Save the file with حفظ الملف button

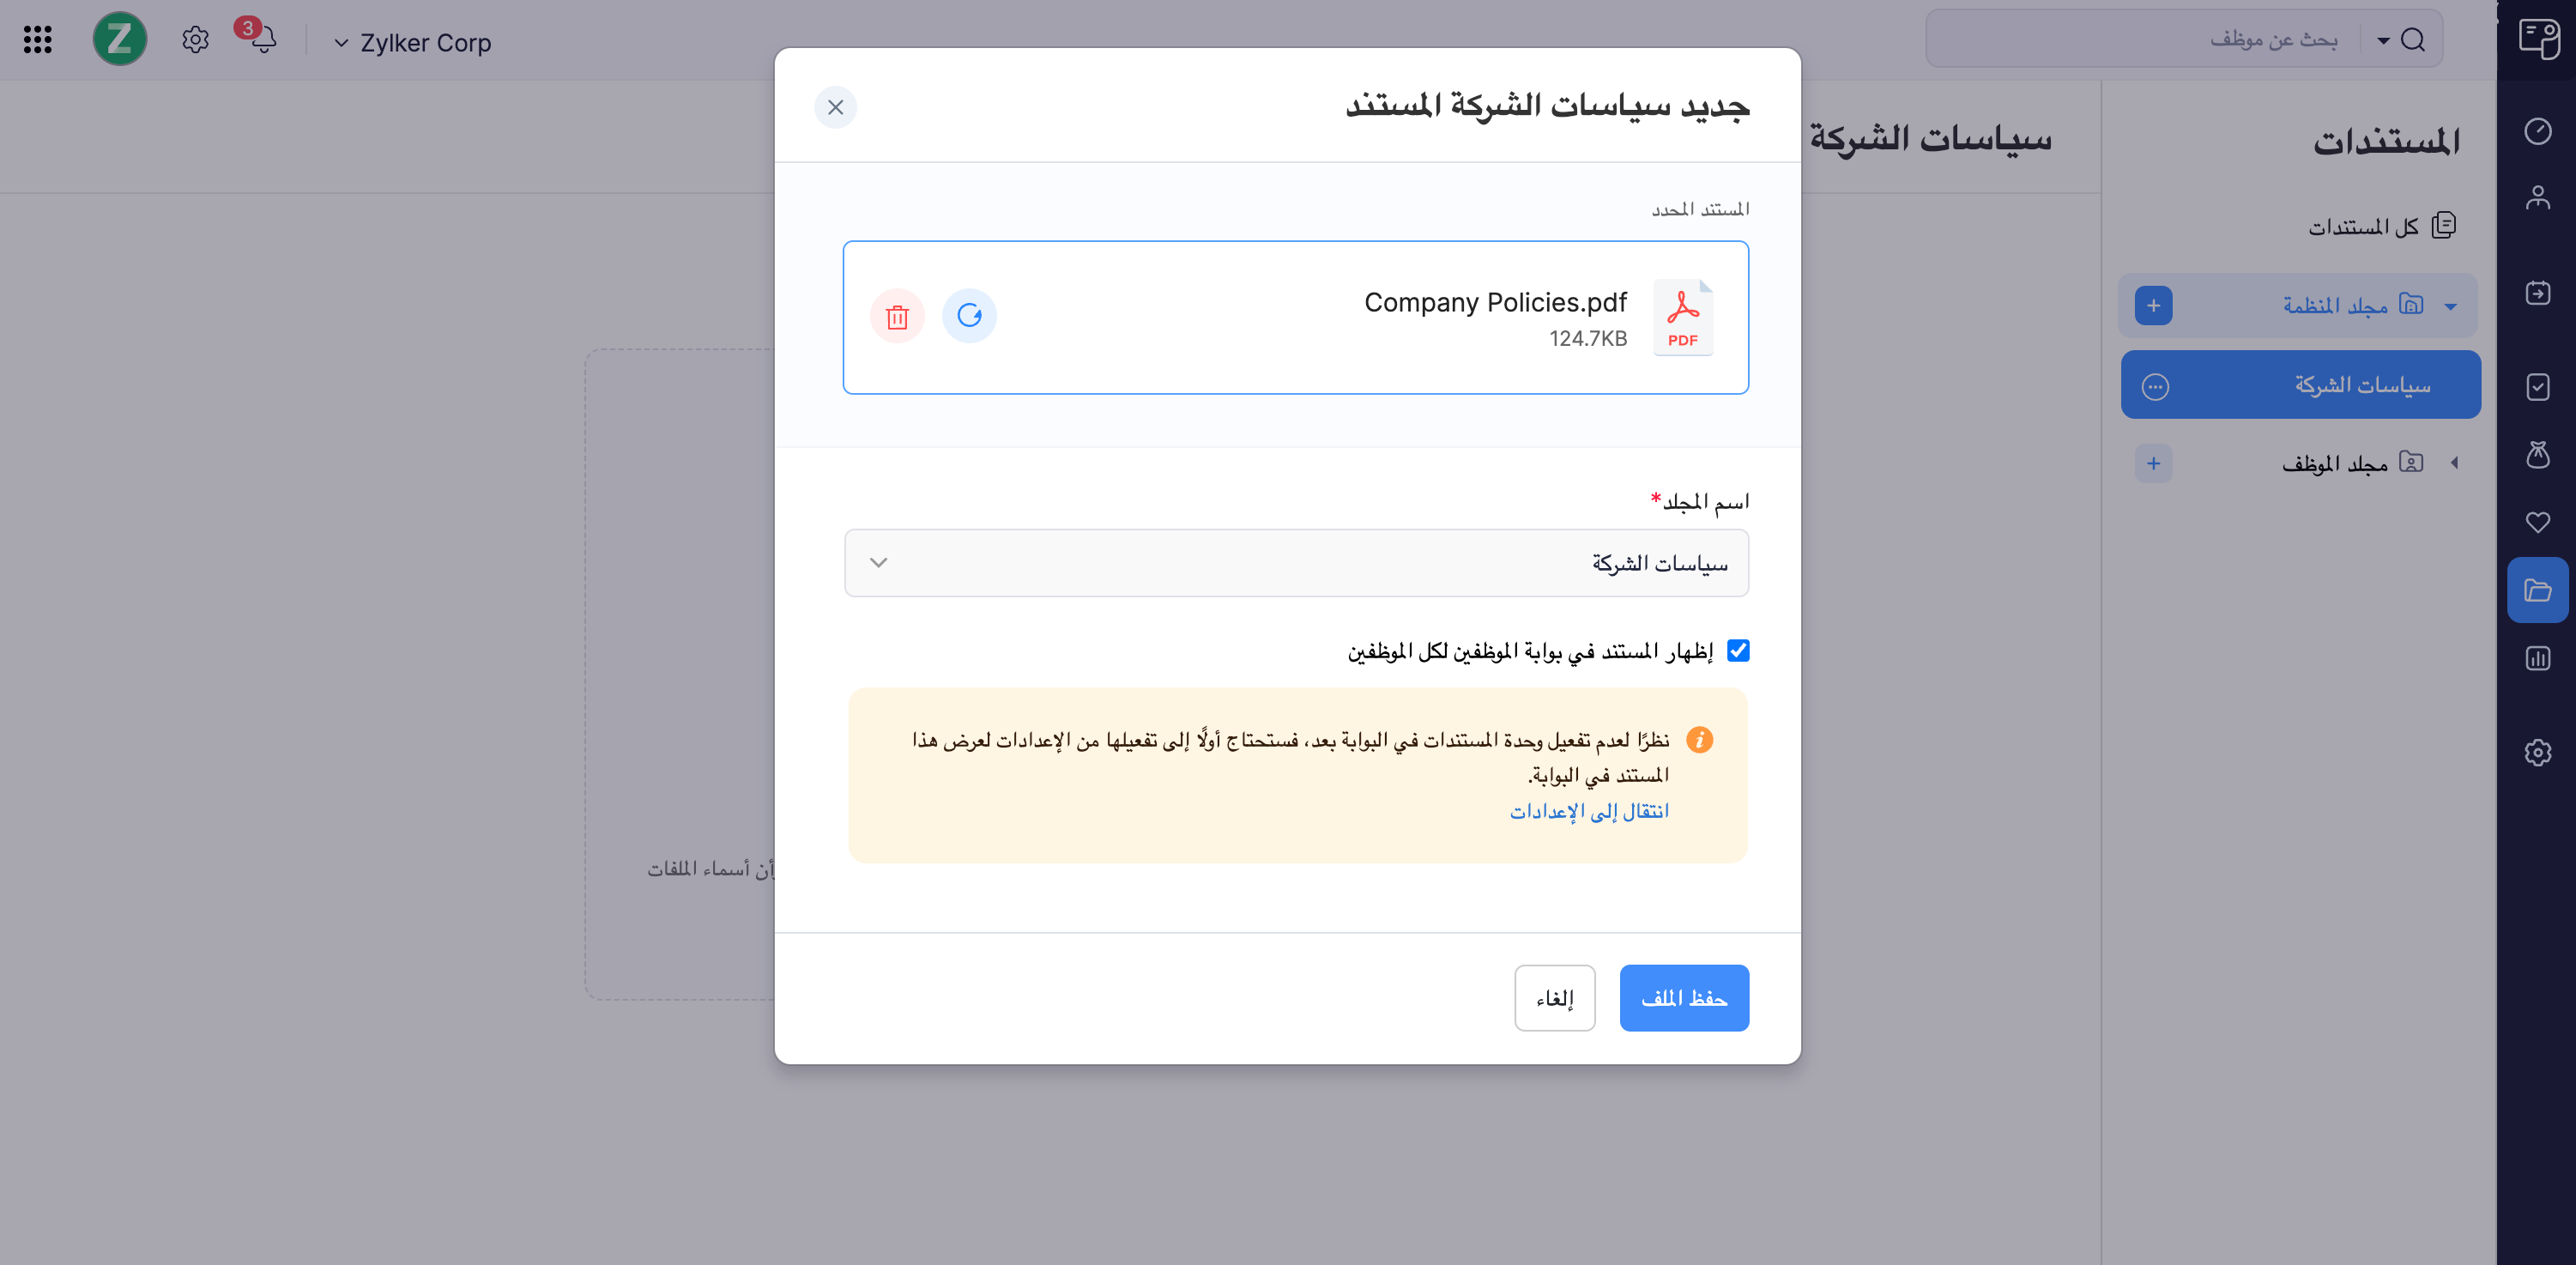point(1684,997)
